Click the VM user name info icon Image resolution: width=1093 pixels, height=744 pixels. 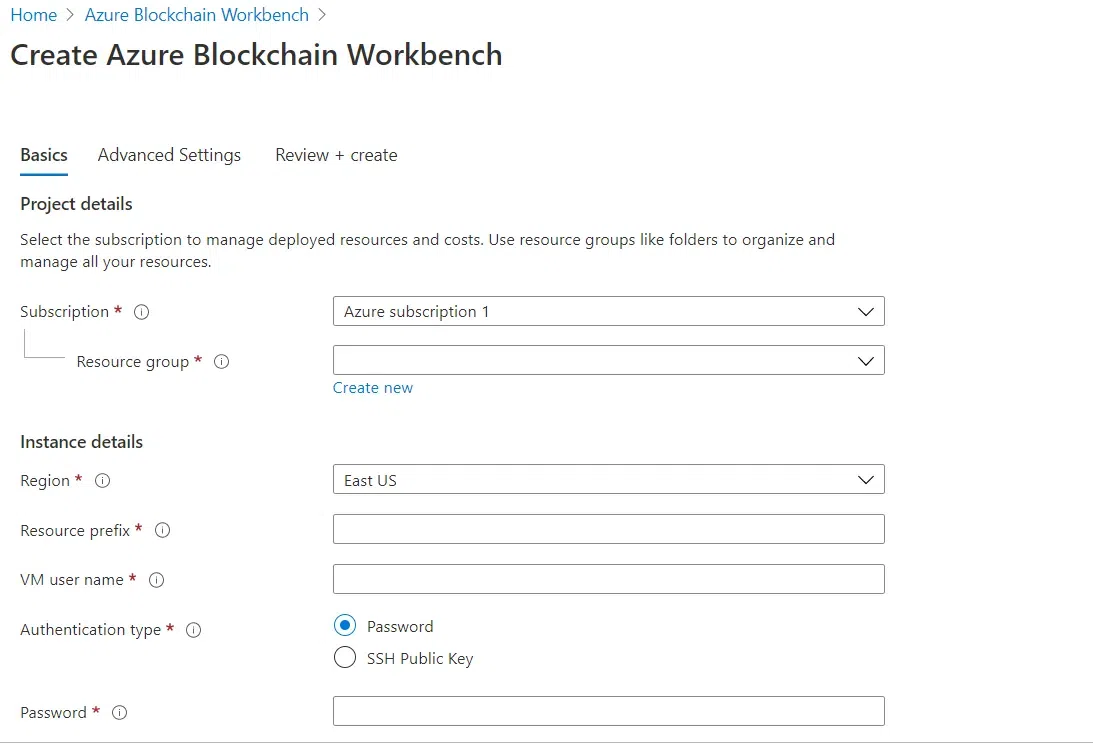tap(157, 579)
